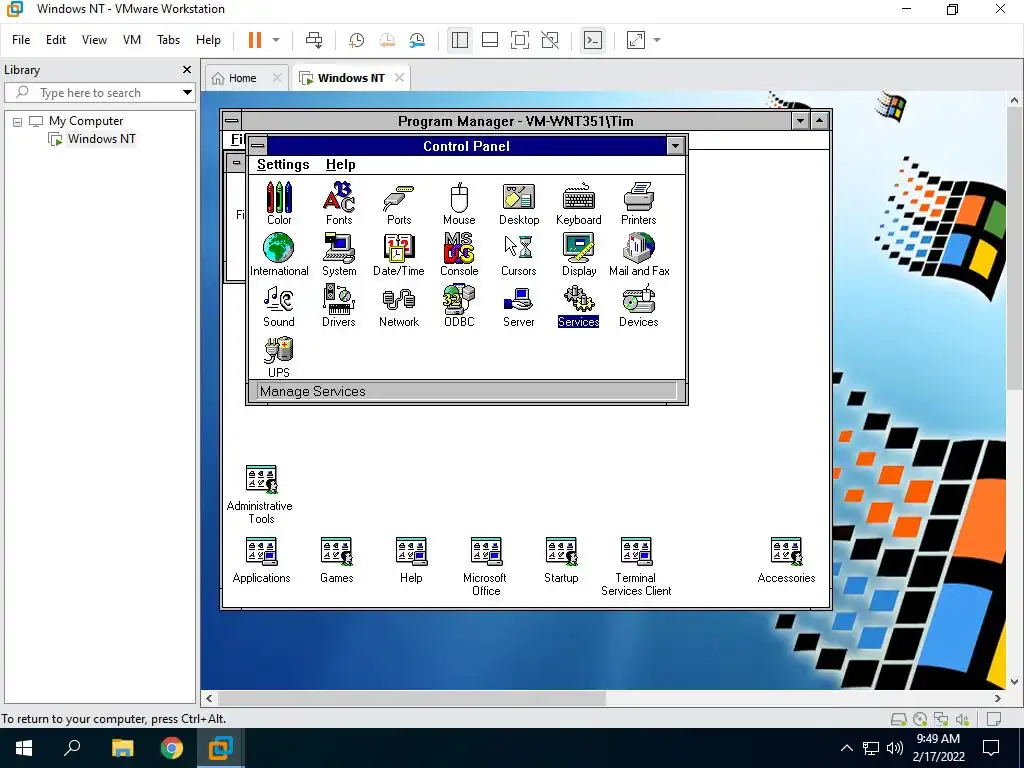Image resolution: width=1024 pixels, height=768 pixels.
Task: Toggle the console view toolbar icon
Action: [x=593, y=40]
